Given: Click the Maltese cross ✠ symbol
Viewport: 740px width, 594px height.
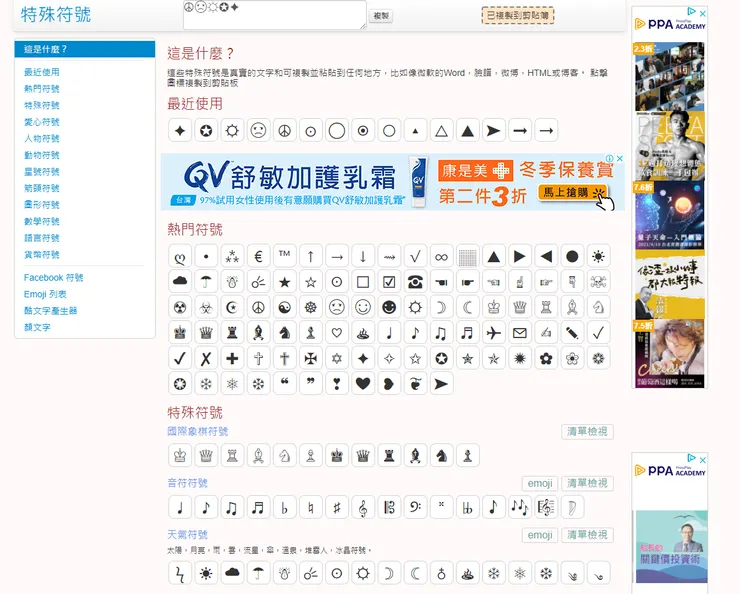Looking at the screenshot, I should click(311, 358).
